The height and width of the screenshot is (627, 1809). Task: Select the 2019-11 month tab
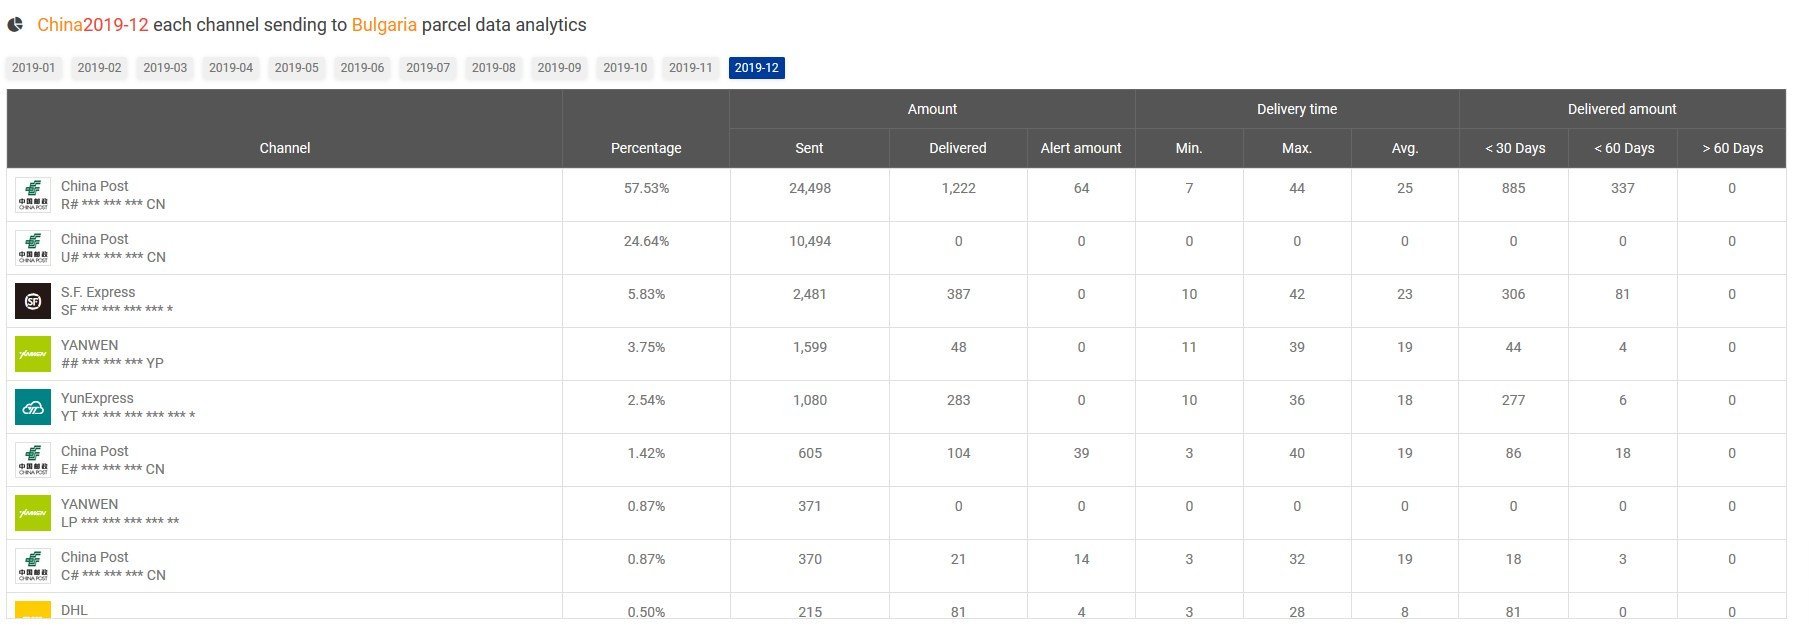coord(691,68)
